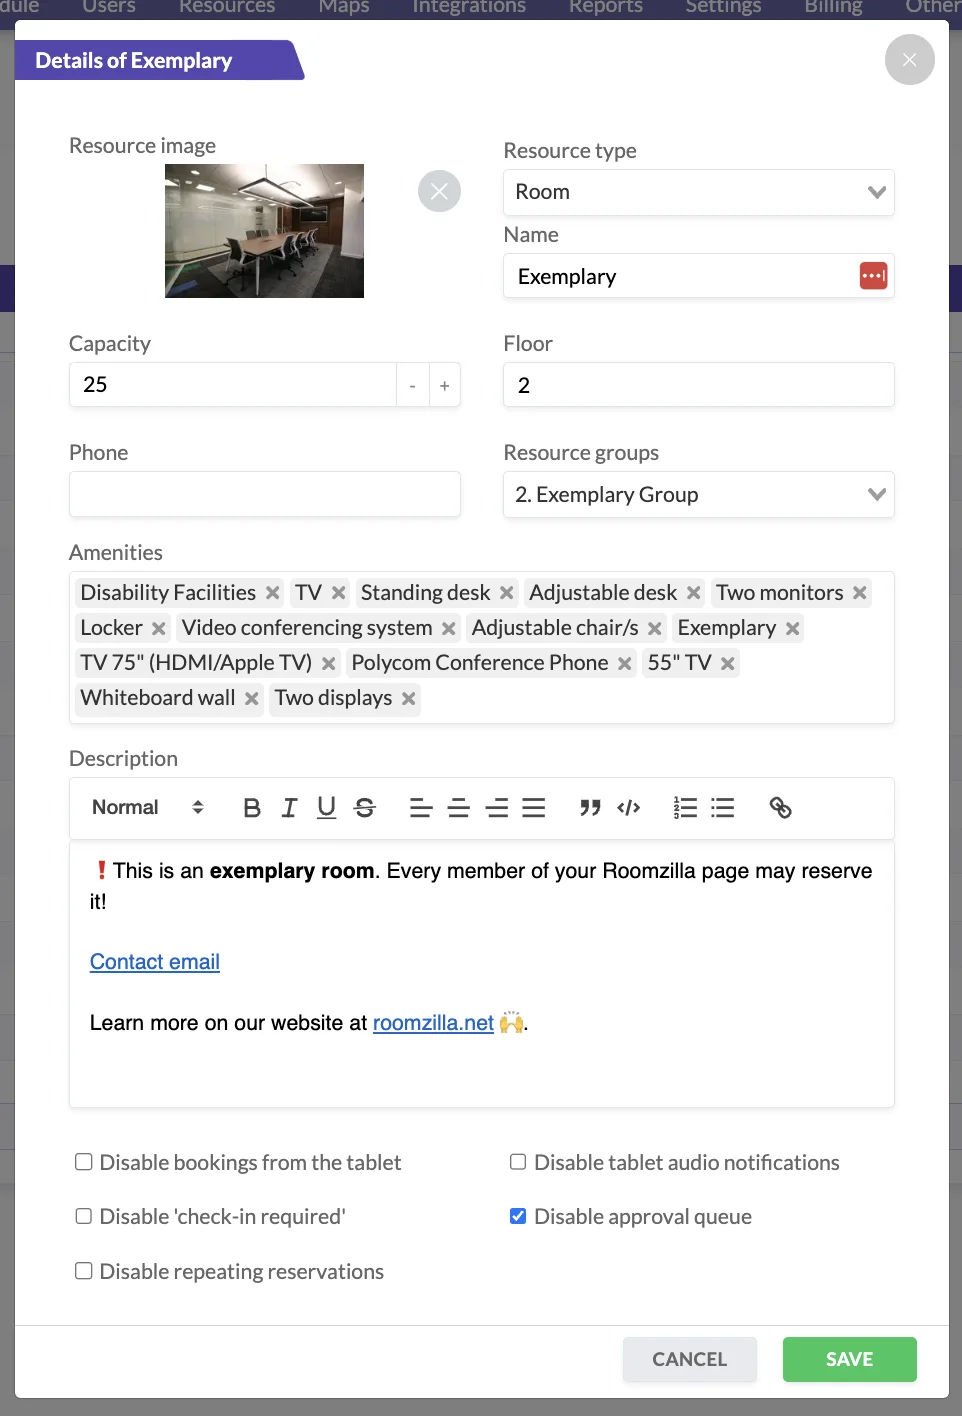The width and height of the screenshot is (962, 1416).
Task: Go to the Integrations menu
Action: click(x=468, y=8)
